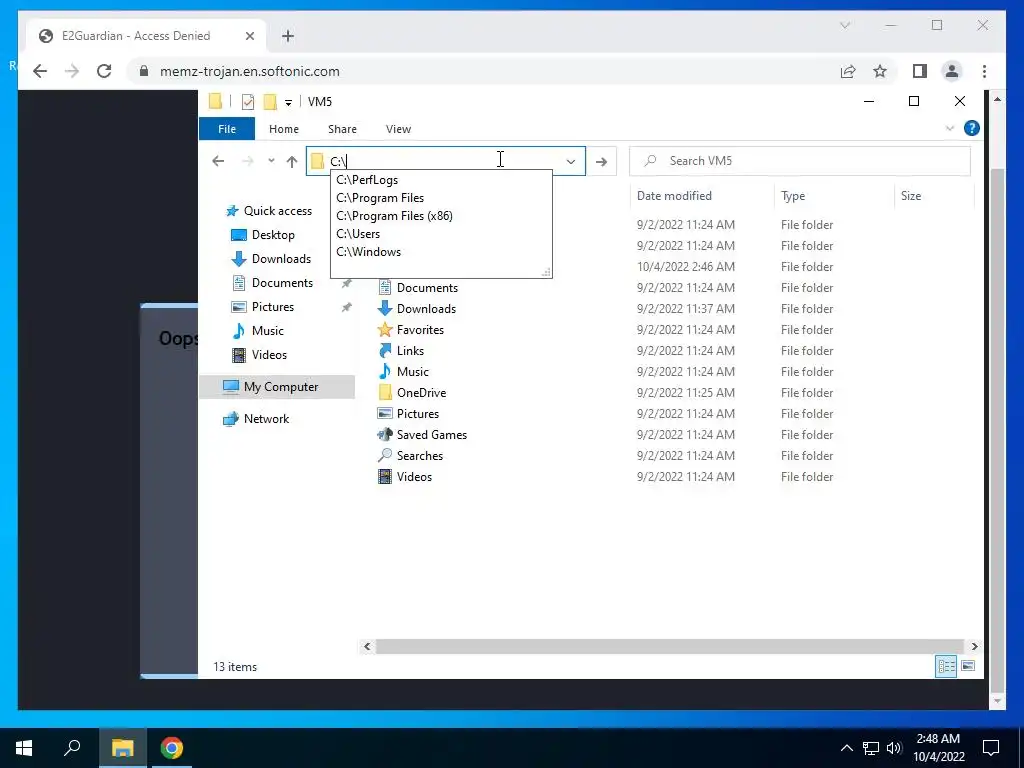Switch to details view layout

tap(946, 666)
